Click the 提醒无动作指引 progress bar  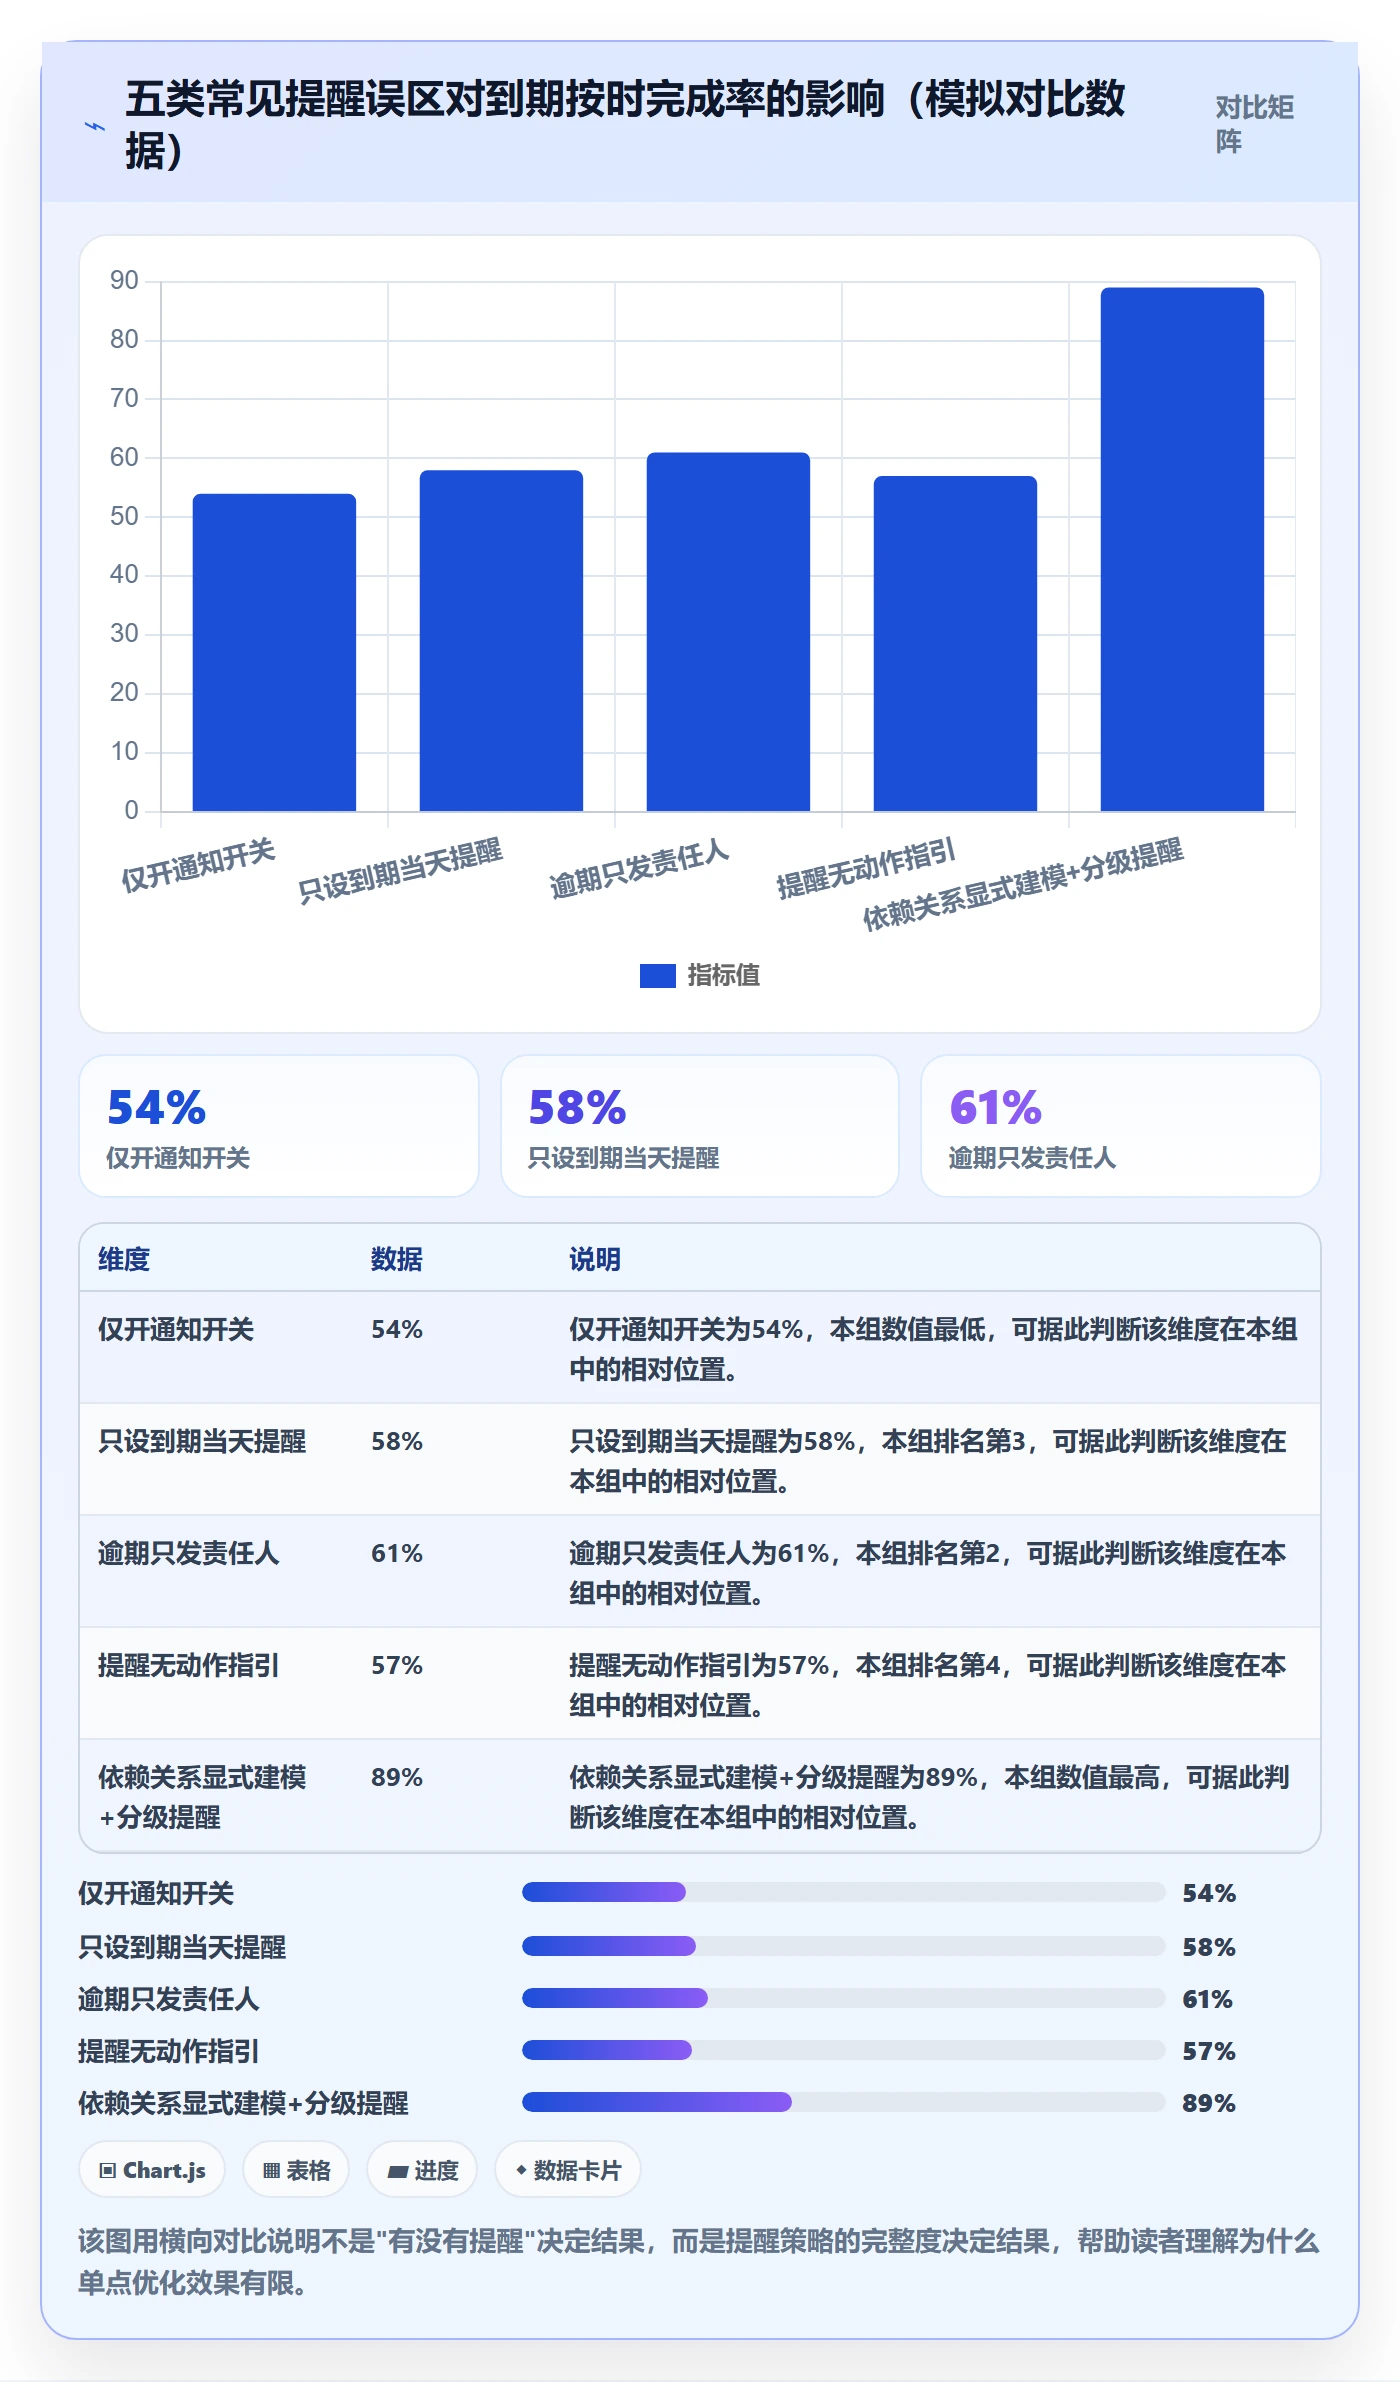(x=843, y=2050)
